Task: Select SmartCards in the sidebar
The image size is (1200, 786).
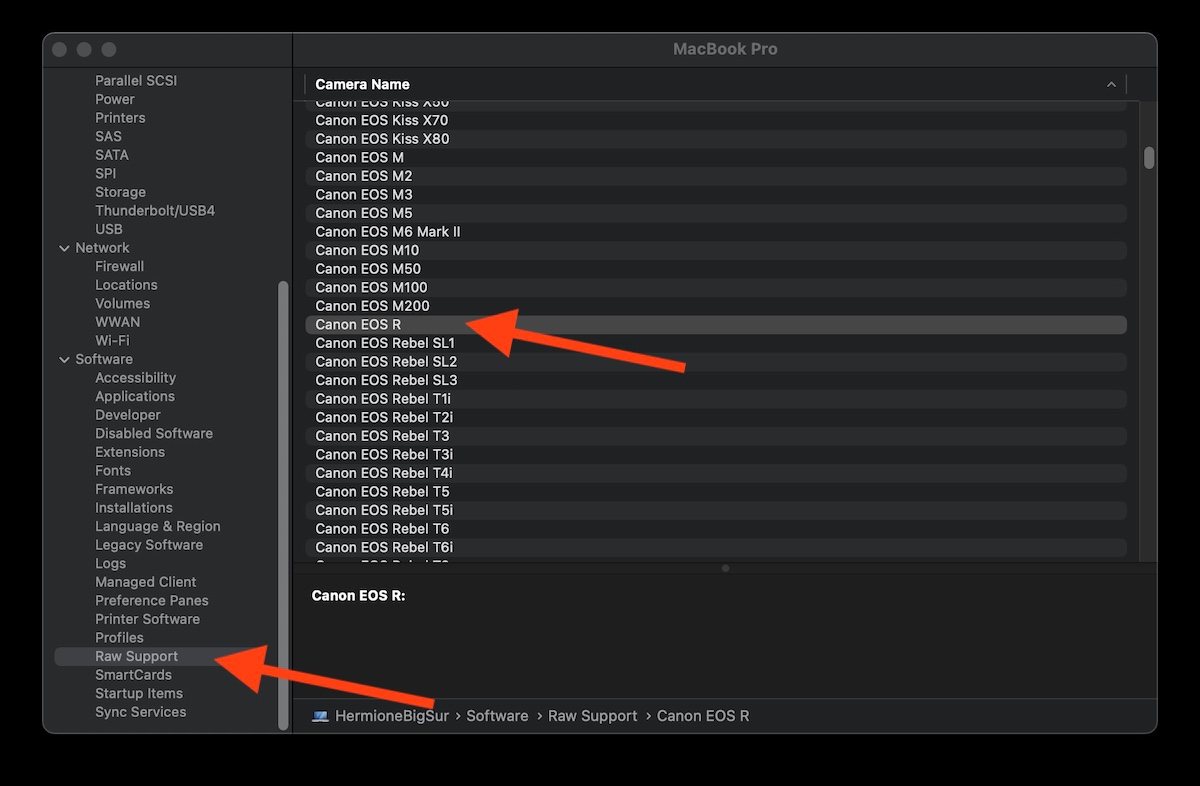Action: [x=133, y=675]
